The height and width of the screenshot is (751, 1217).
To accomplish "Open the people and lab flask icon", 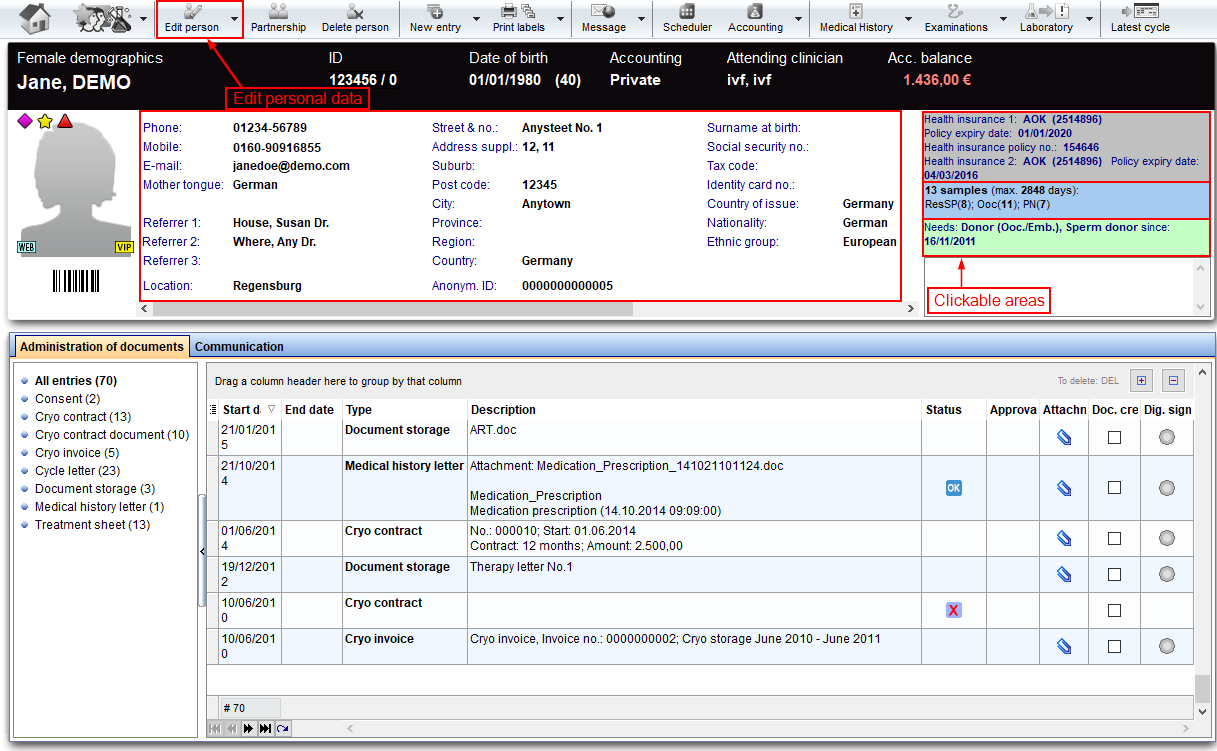I will [102, 18].
